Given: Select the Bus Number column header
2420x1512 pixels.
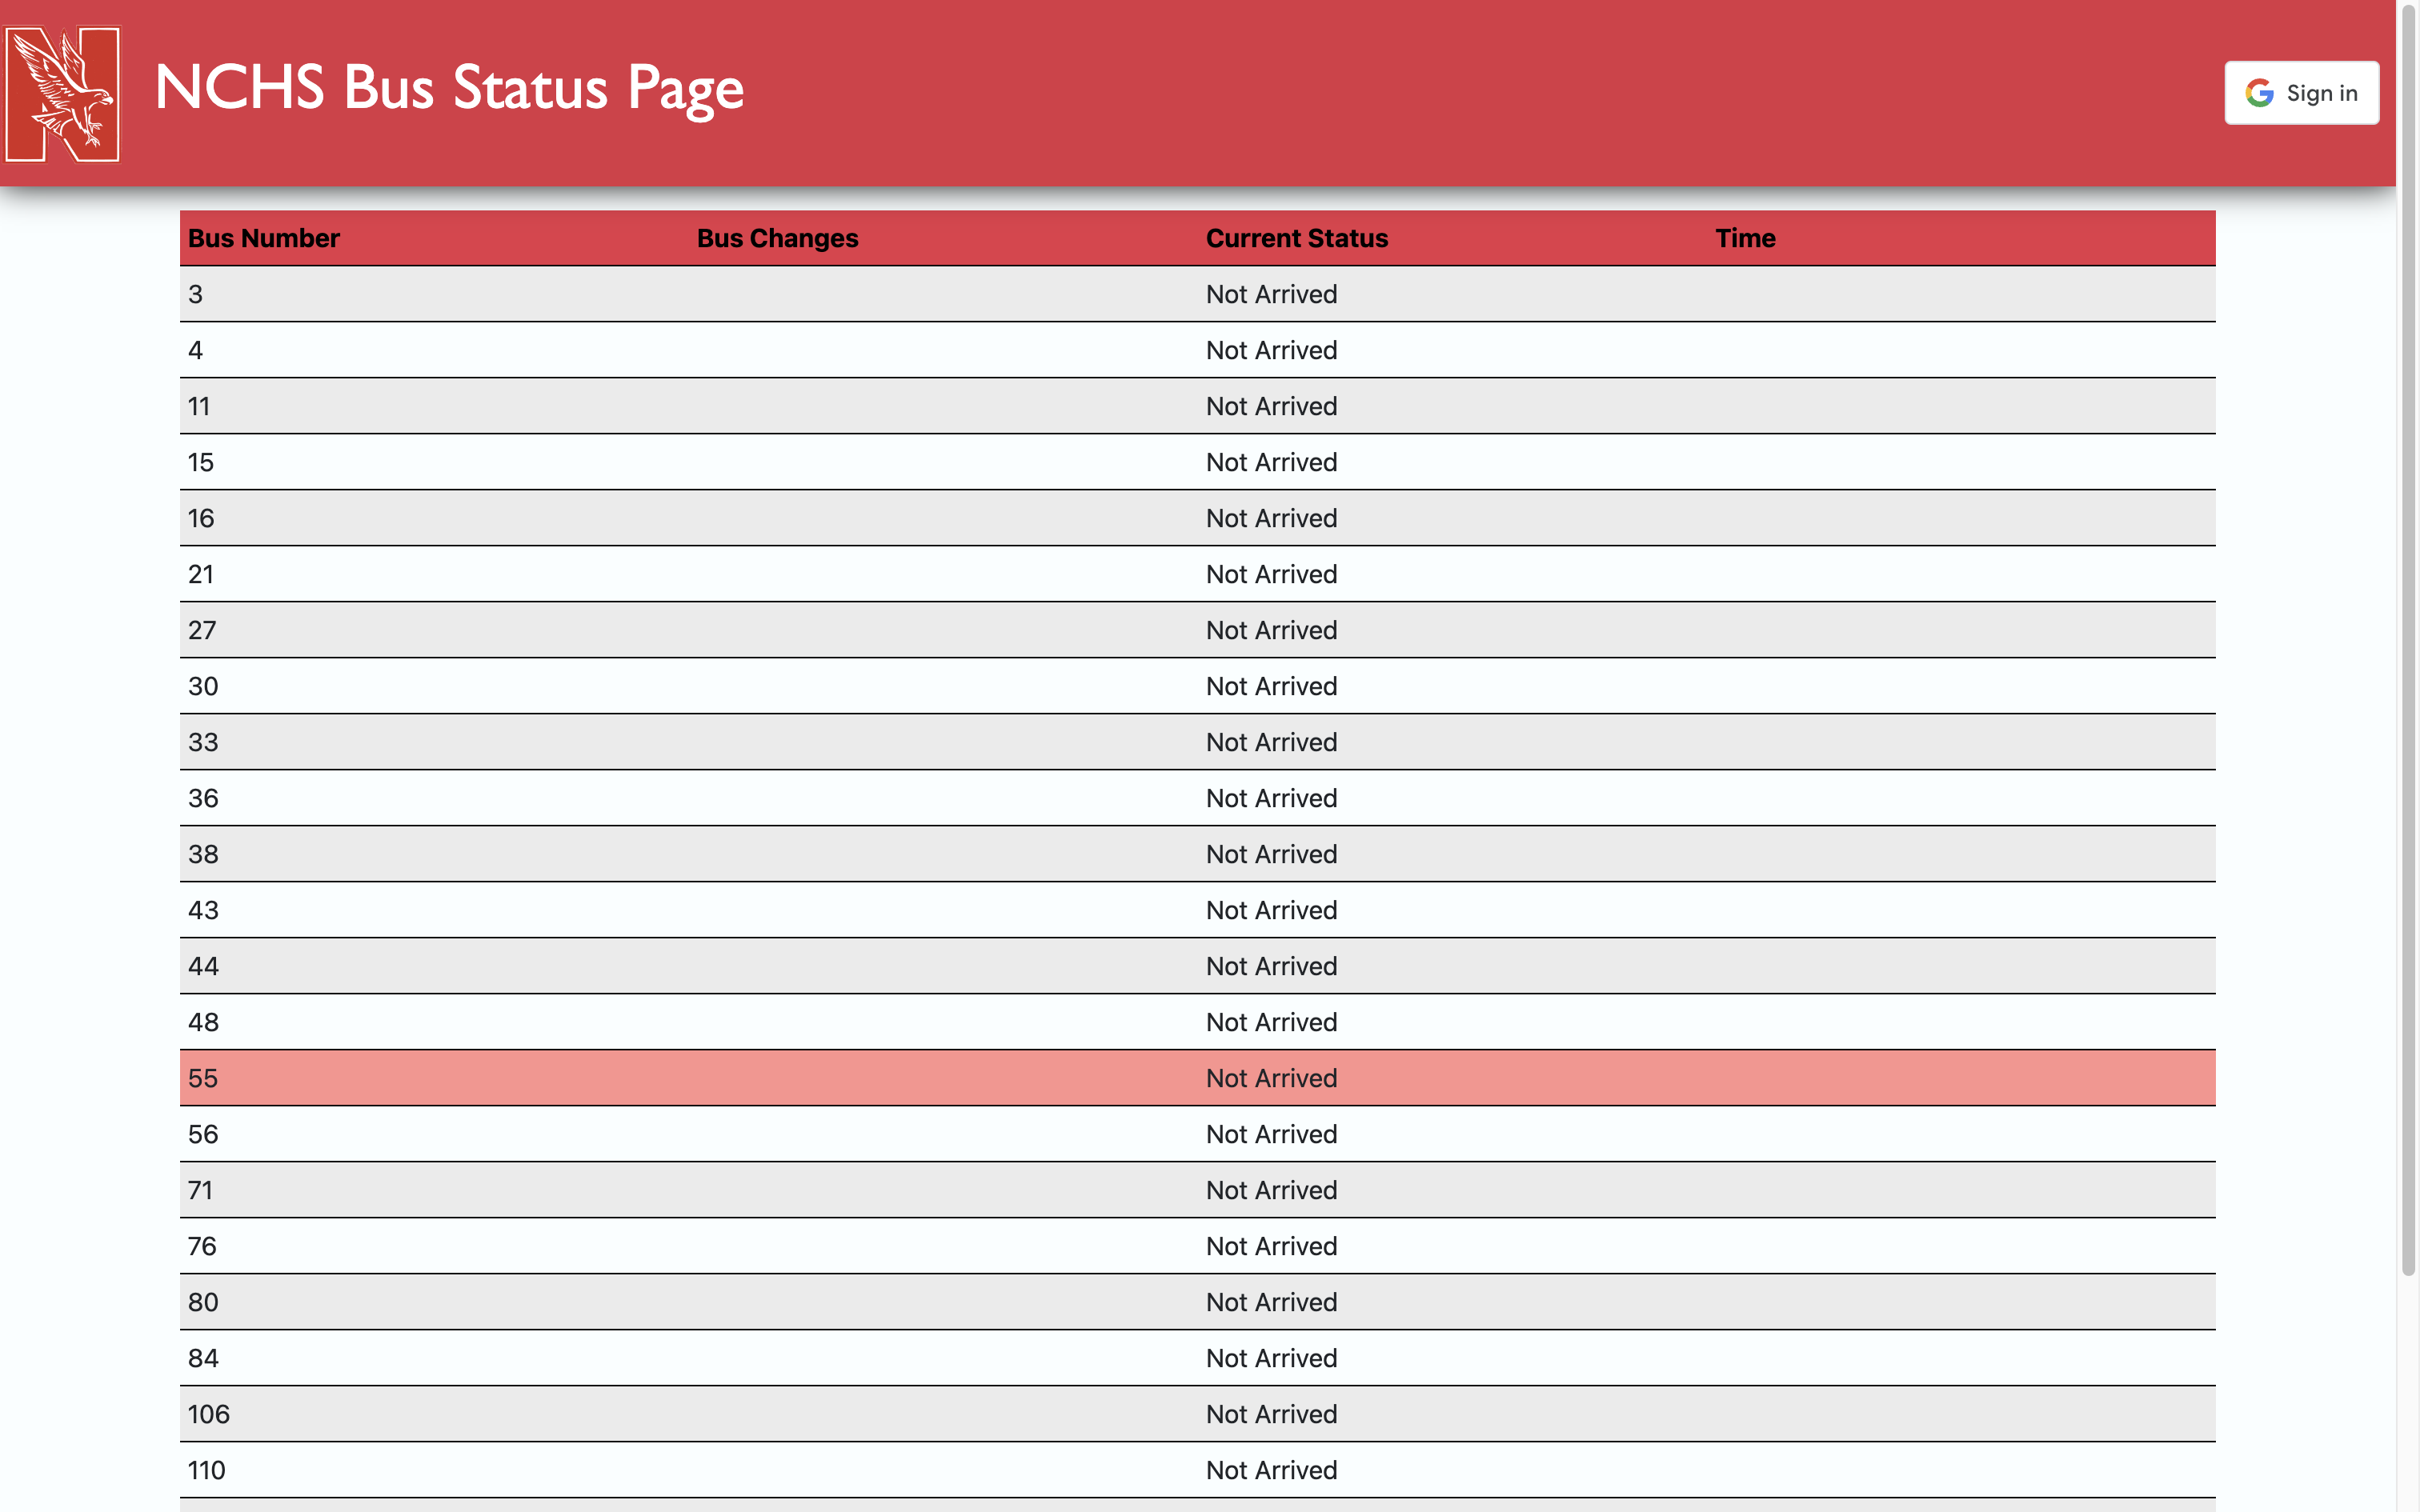Looking at the screenshot, I should (264, 238).
